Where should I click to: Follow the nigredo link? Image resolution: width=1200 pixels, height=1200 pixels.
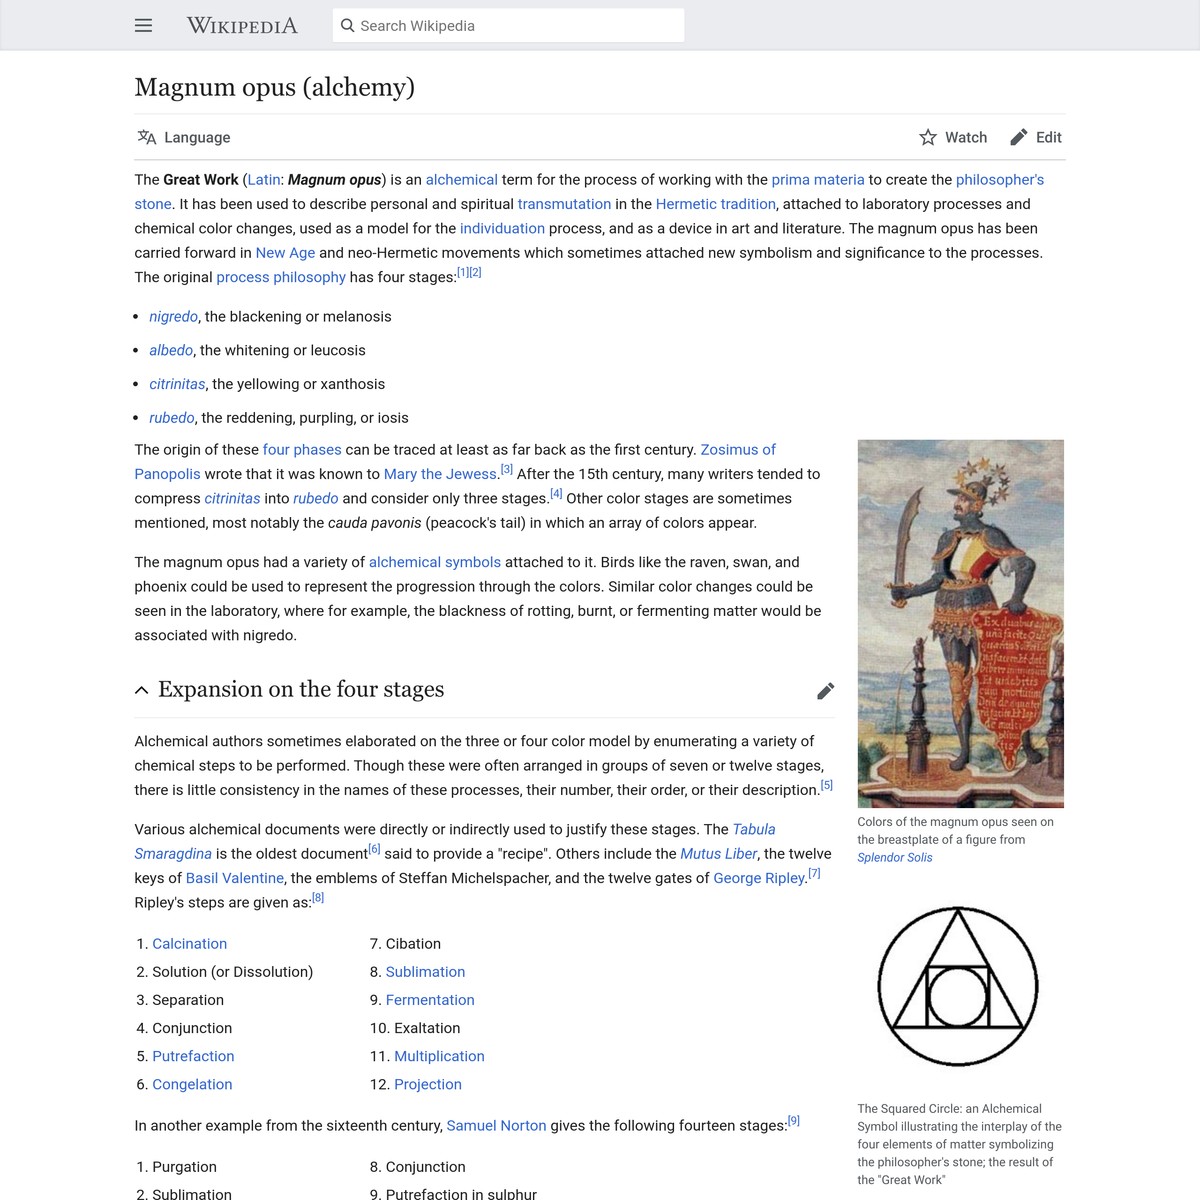172,316
